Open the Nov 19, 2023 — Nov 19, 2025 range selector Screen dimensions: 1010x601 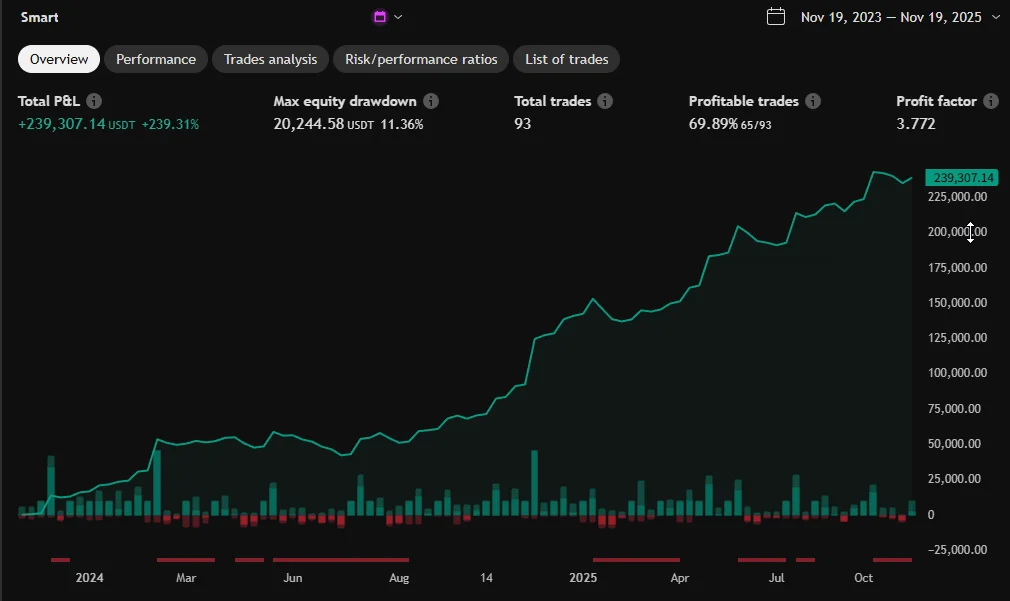pyautogui.click(x=893, y=16)
